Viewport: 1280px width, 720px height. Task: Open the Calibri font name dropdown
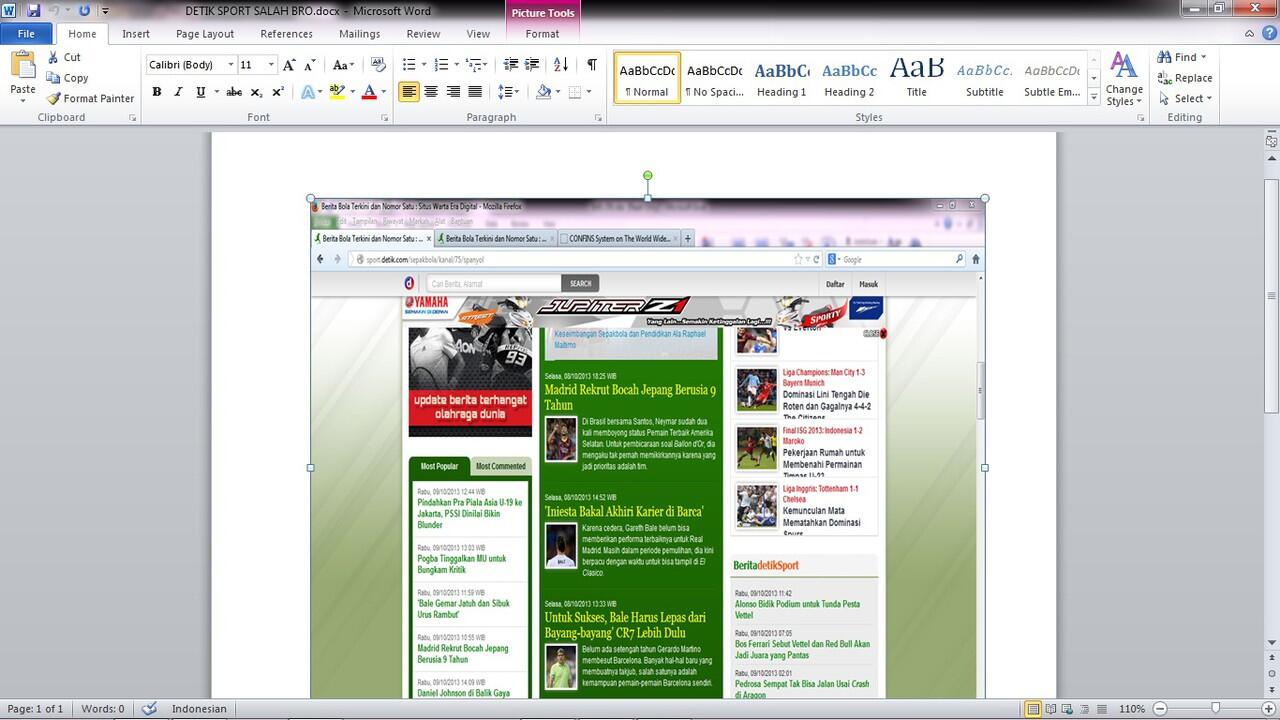click(x=231, y=65)
